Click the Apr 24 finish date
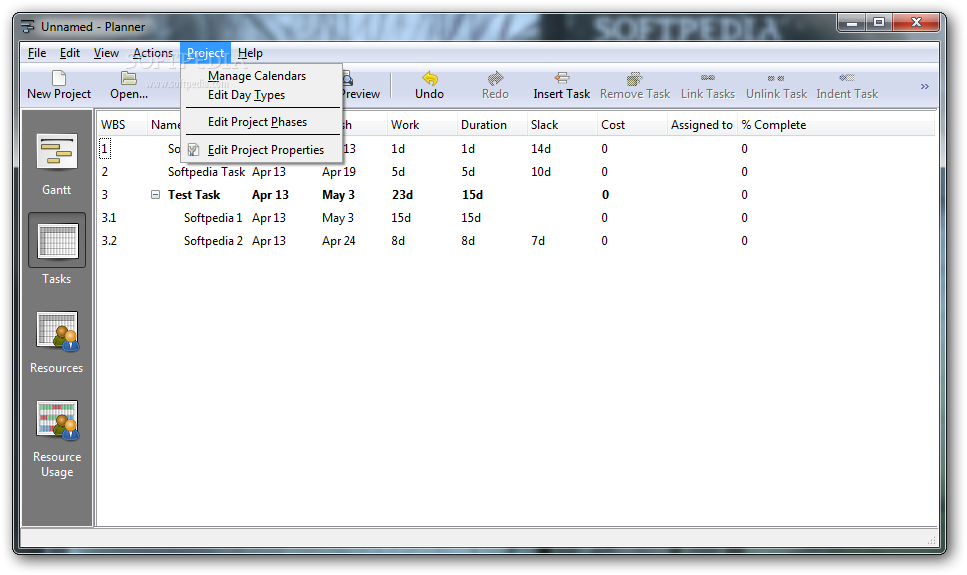967x575 pixels. (339, 241)
